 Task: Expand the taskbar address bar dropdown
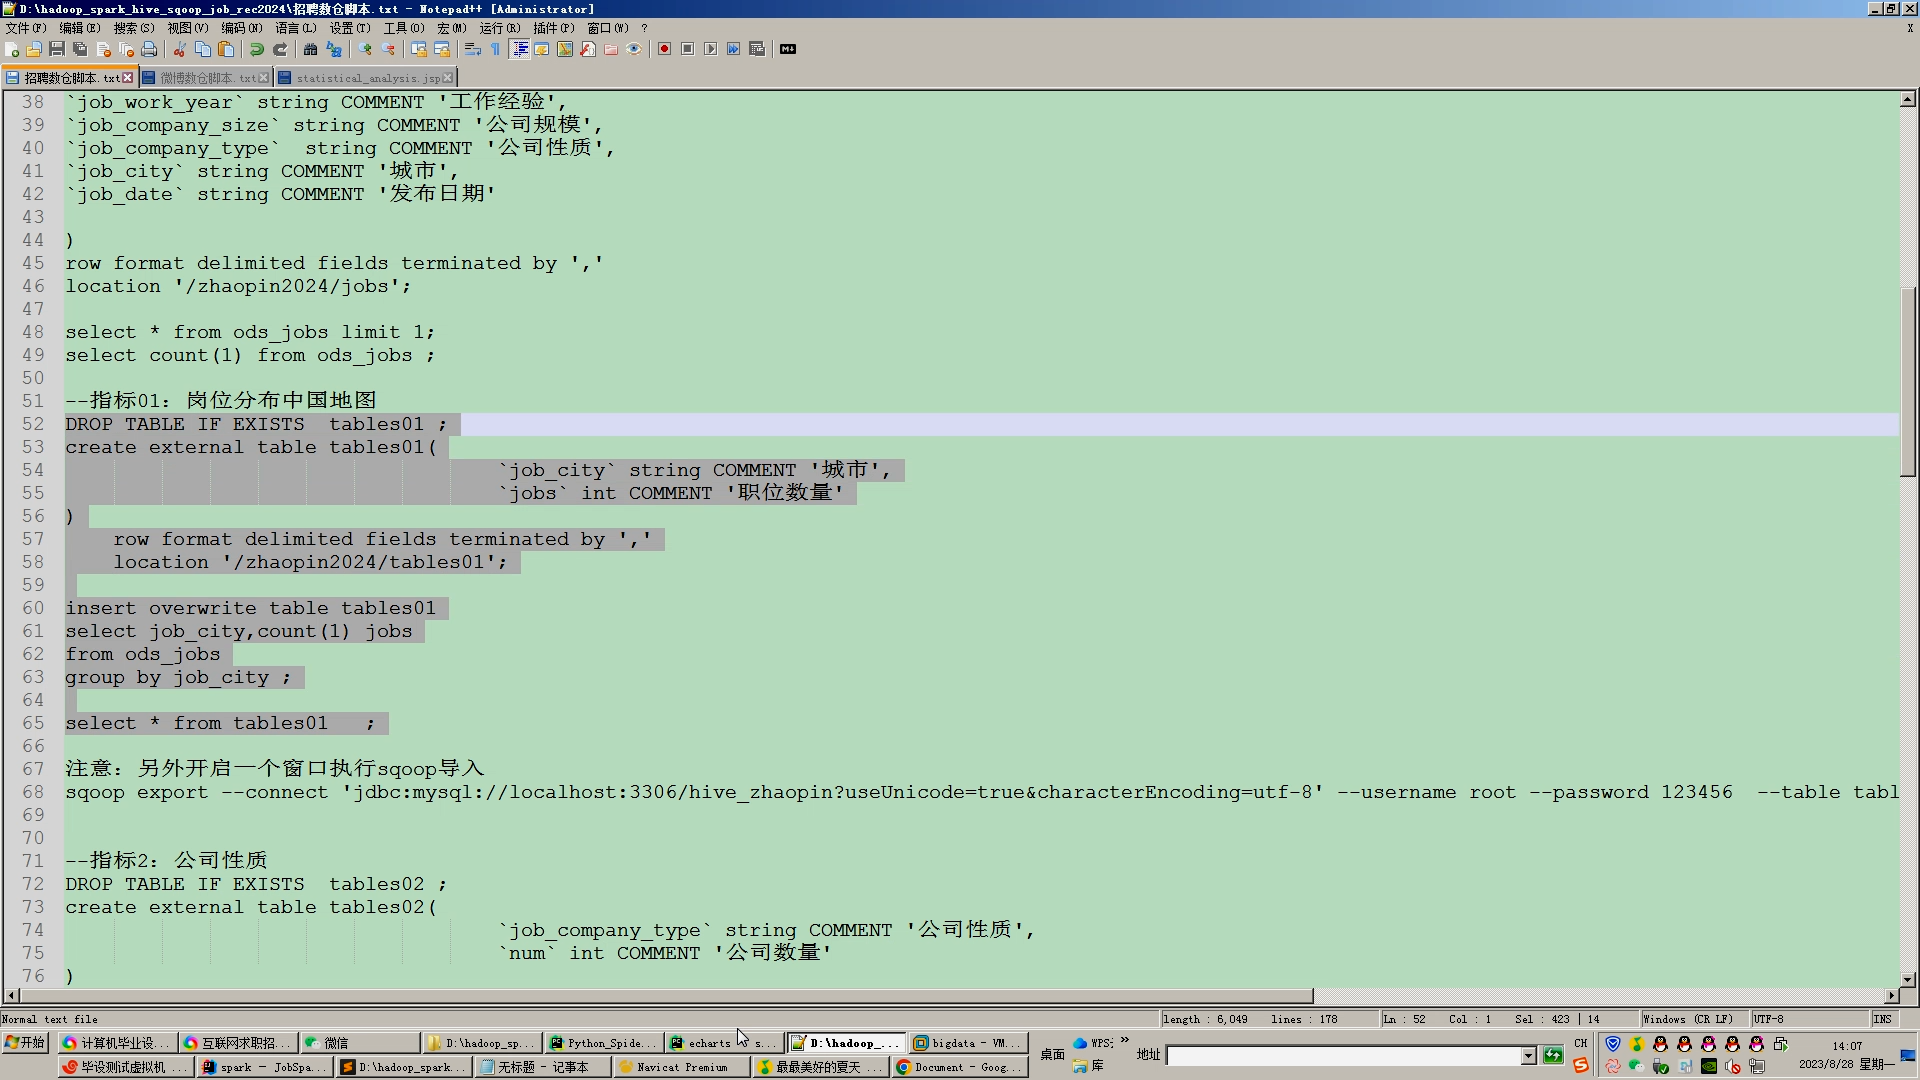pos(1528,1056)
